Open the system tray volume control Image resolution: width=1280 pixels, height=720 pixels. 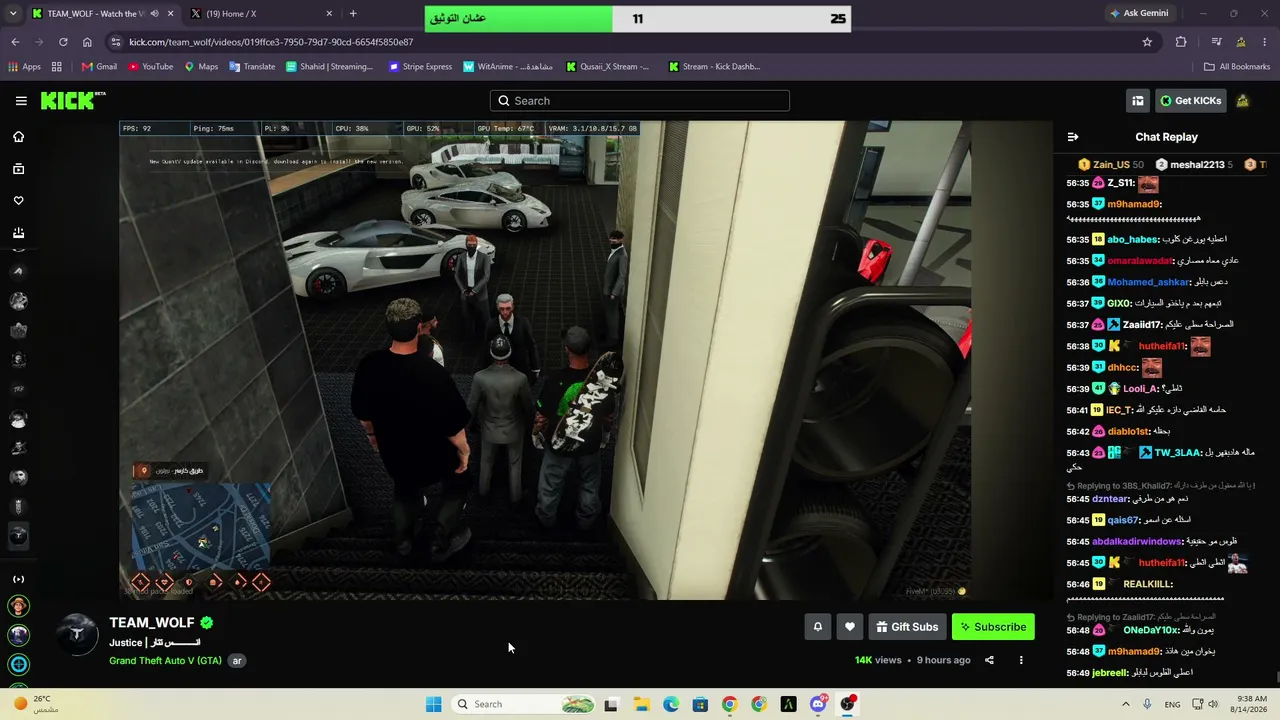coord(1214,704)
